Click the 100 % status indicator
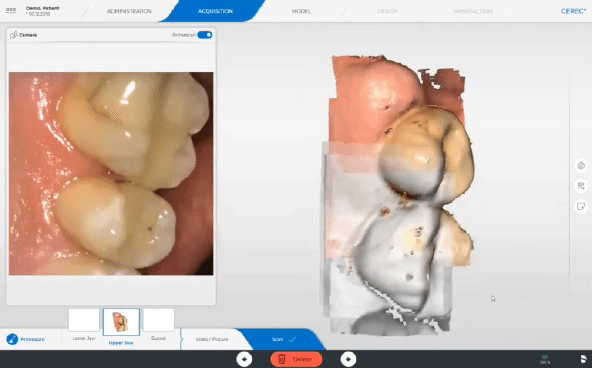 tap(545, 360)
